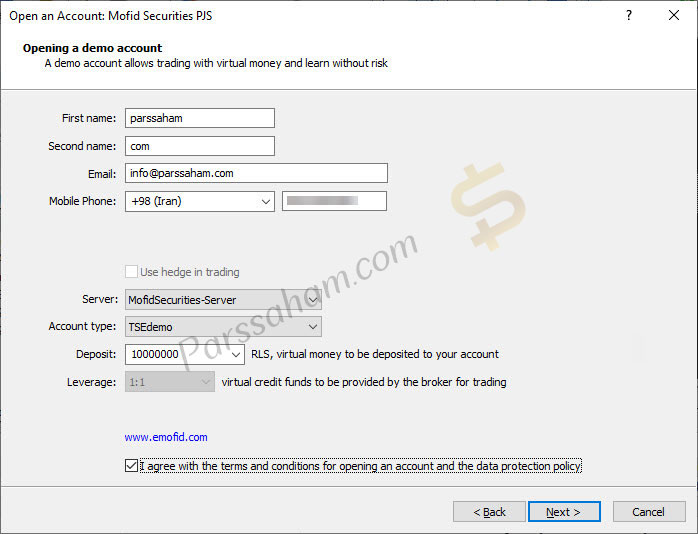Click the help question mark icon

click(629, 16)
